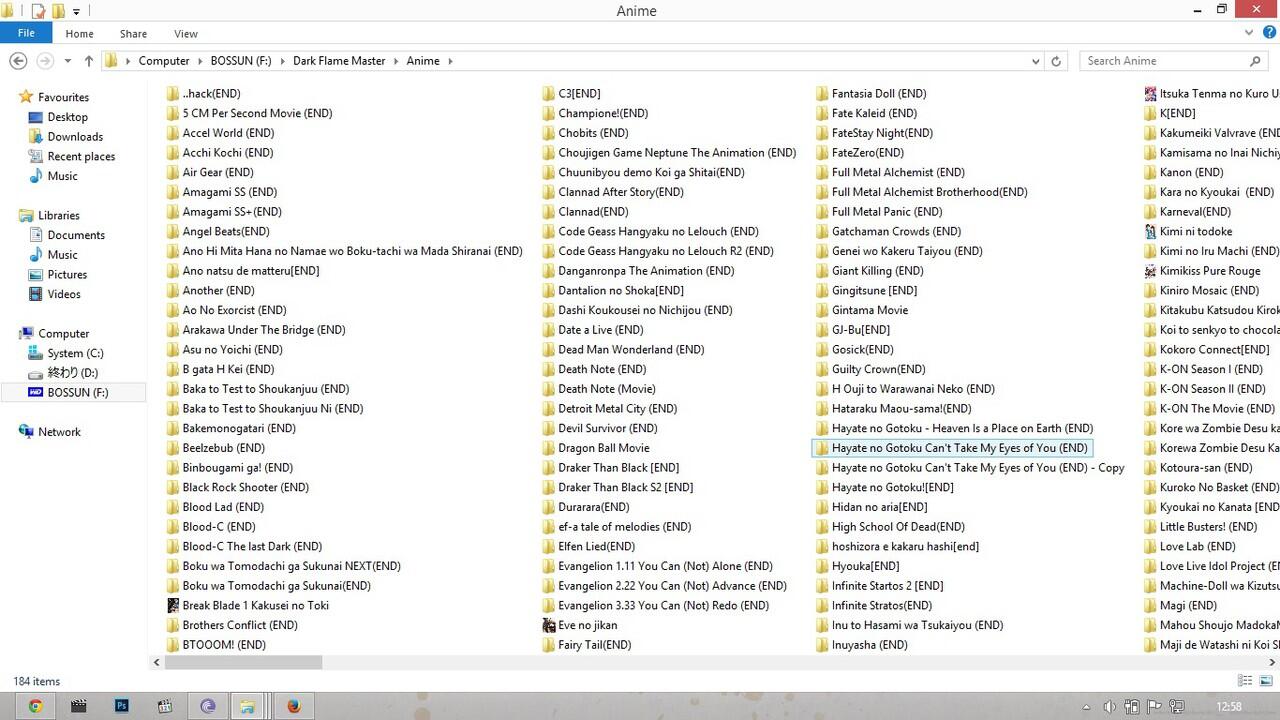Open dropdown arrow after Anime breadcrumb
The height and width of the screenshot is (720, 1280).
pos(450,61)
